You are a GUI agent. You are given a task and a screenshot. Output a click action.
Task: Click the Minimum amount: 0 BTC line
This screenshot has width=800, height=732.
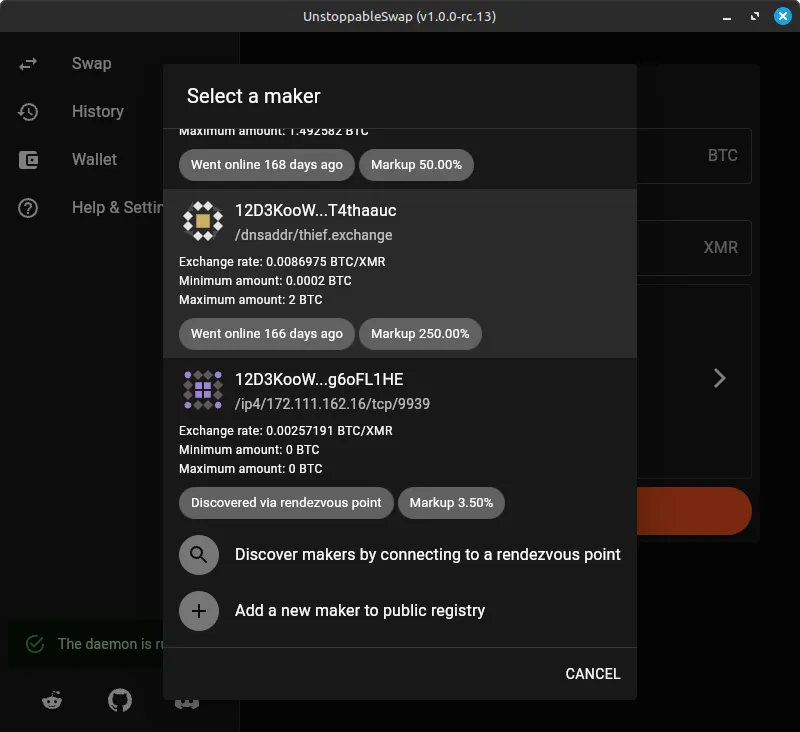tap(249, 450)
